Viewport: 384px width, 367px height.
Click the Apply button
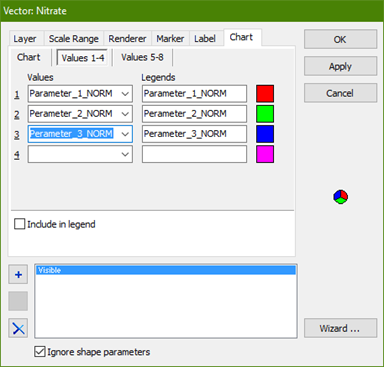point(340,66)
